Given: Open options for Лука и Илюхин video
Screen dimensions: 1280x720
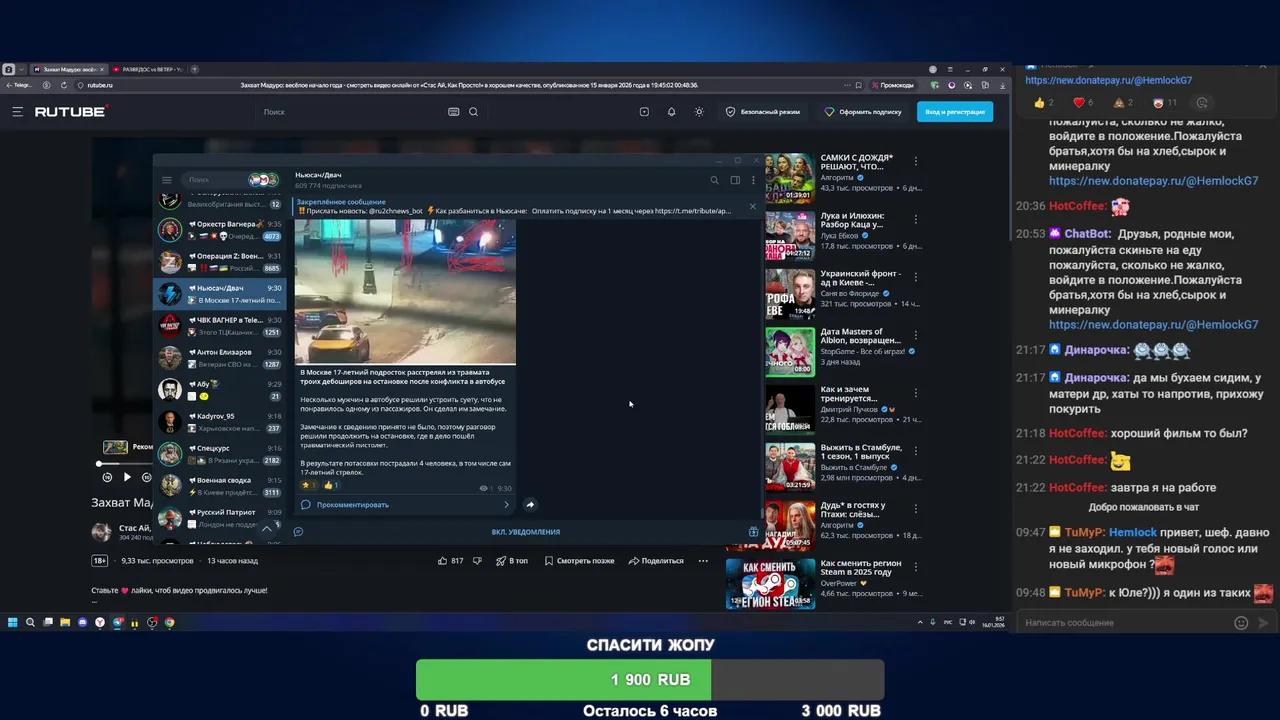Looking at the screenshot, I should pyautogui.click(x=915, y=219).
